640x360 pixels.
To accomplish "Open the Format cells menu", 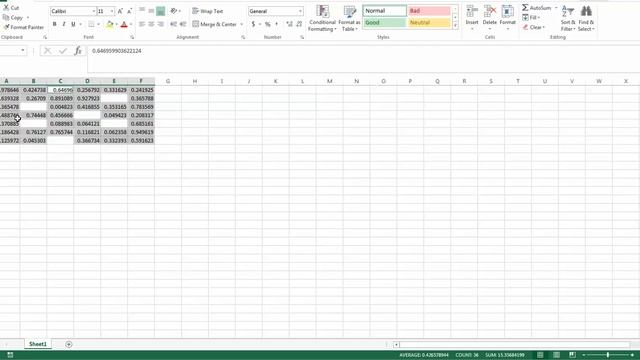I will click(507, 18).
